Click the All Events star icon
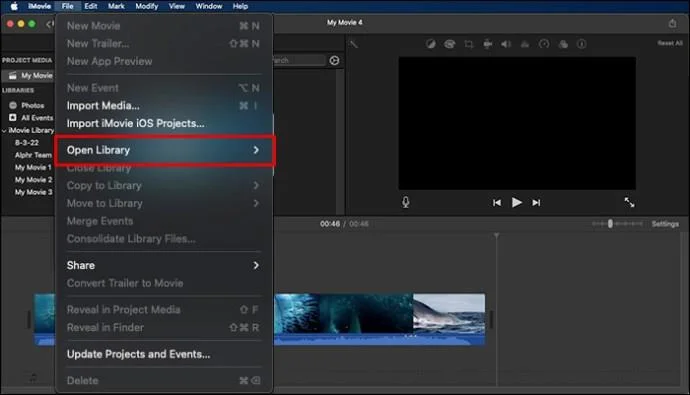Viewport: 690px width, 395px height. pos(13,117)
